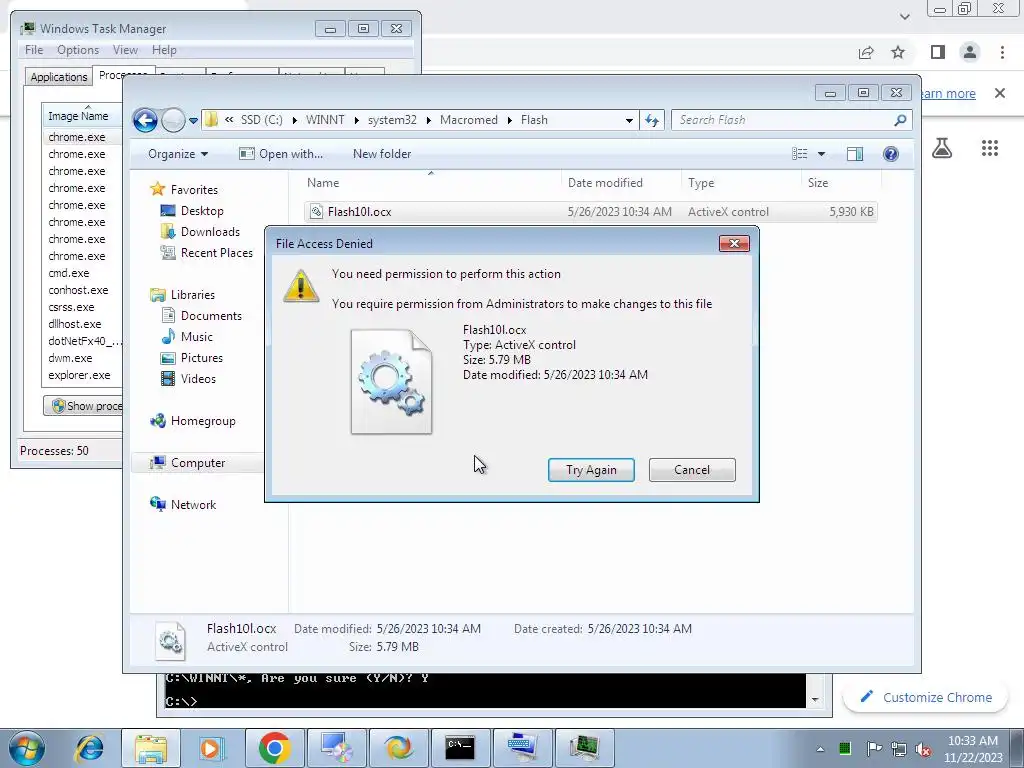Sort by Name column header
Screen dimensions: 1024x768
click(430, 183)
